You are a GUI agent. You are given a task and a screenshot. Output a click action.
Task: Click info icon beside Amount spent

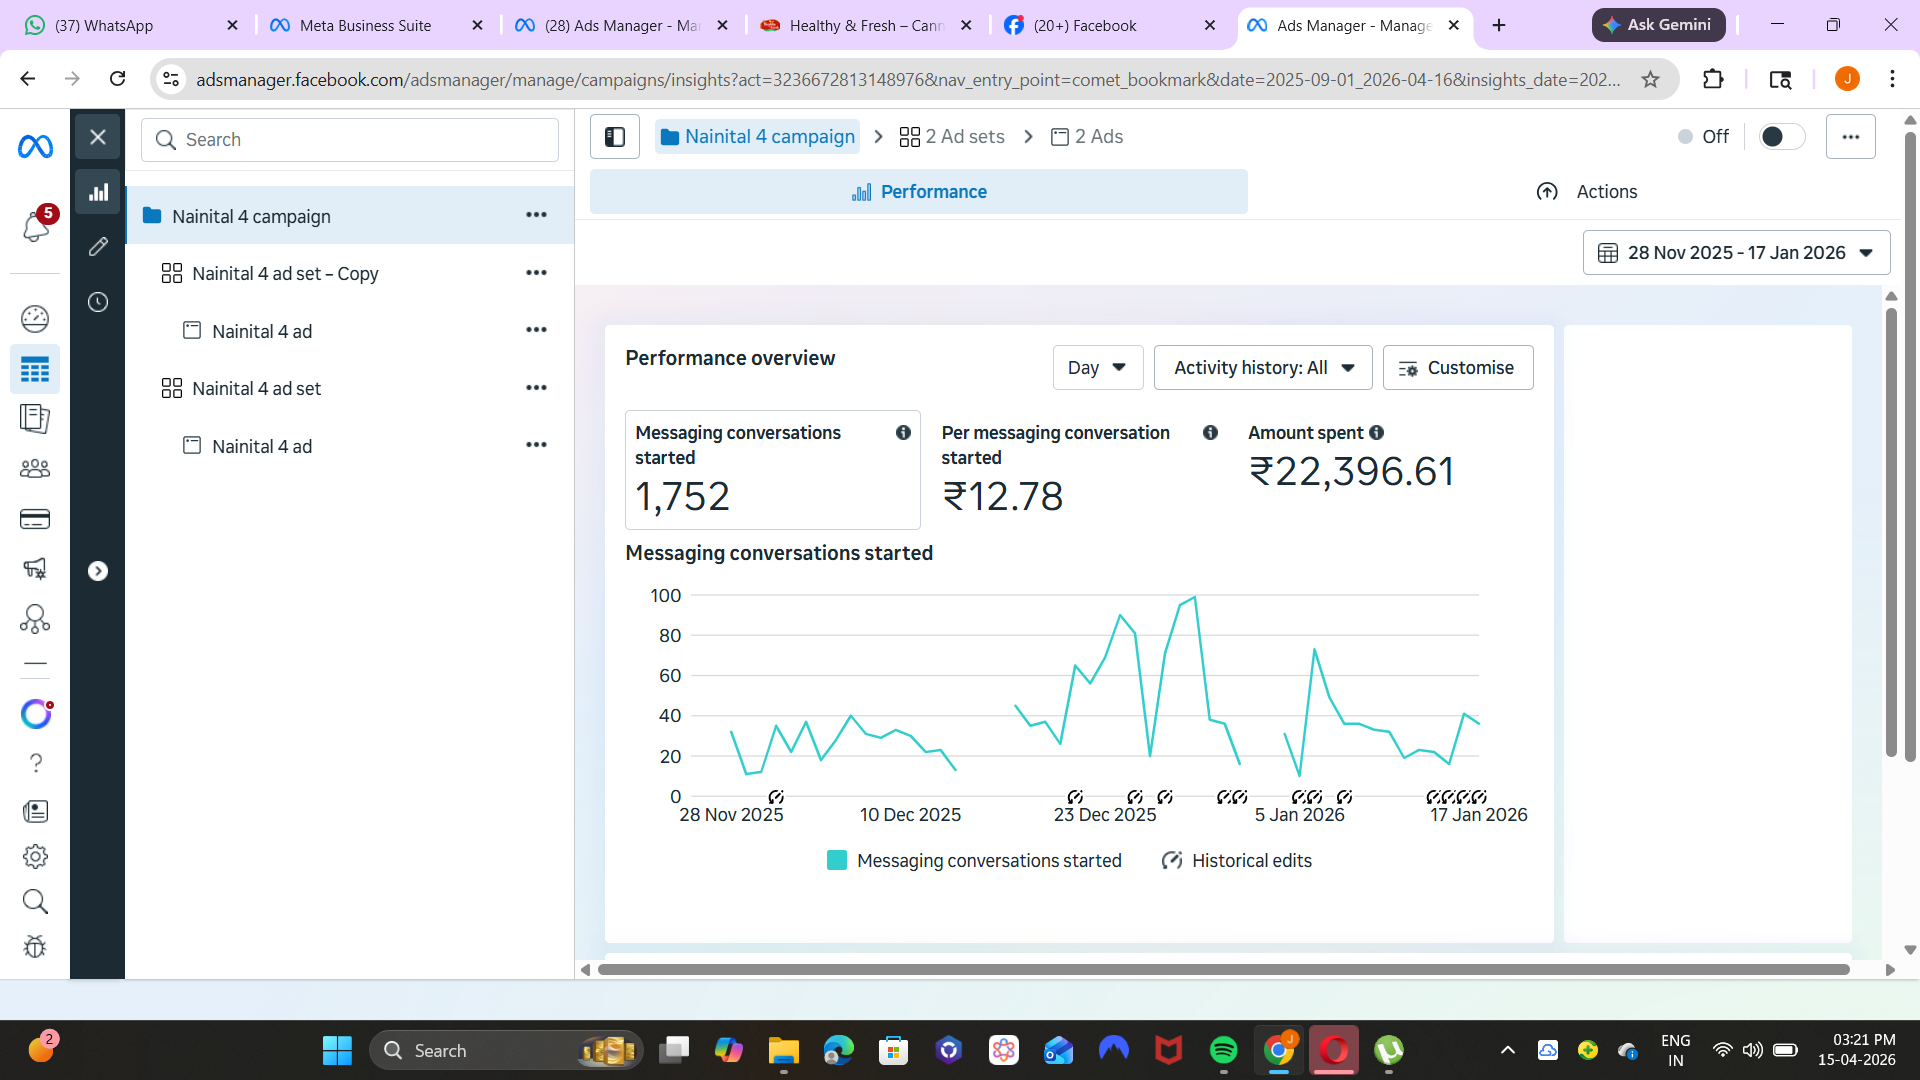(x=1377, y=433)
